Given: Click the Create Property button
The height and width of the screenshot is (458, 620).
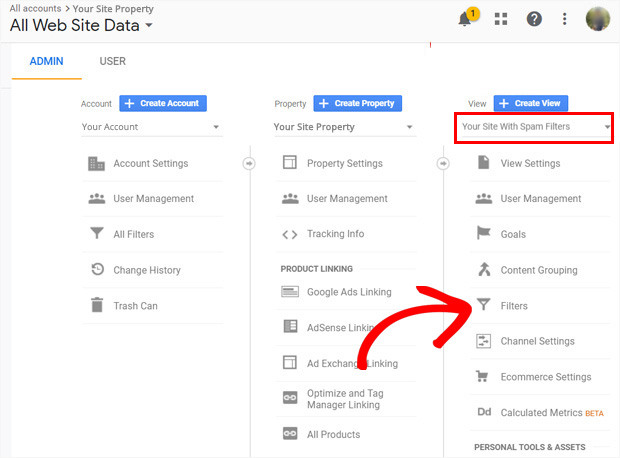Looking at the screenshot, I should (x=357, y=103).
